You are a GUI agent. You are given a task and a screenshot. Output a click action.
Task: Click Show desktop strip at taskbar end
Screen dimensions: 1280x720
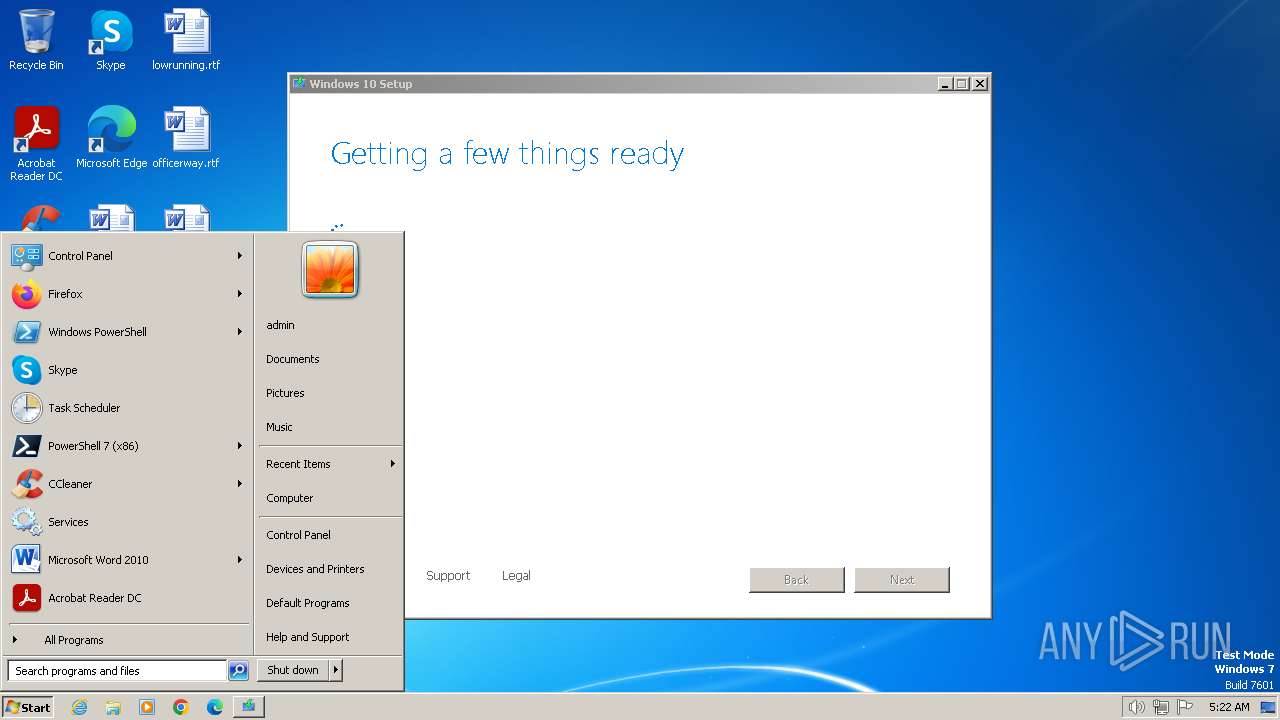point(1268,707)
